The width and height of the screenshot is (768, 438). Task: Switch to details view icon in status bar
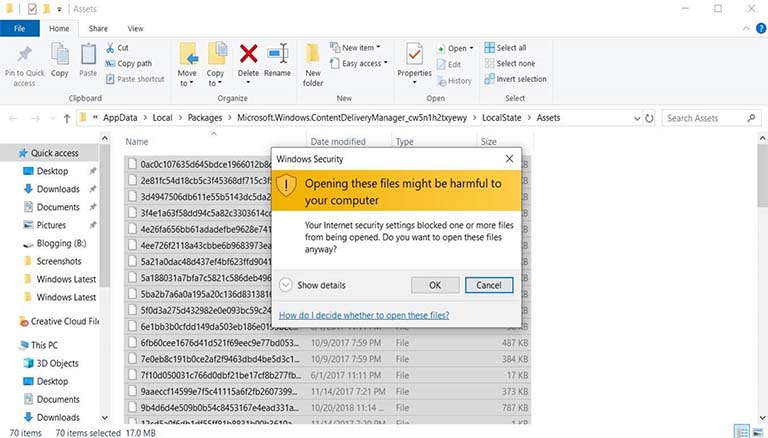coord(743,432)
